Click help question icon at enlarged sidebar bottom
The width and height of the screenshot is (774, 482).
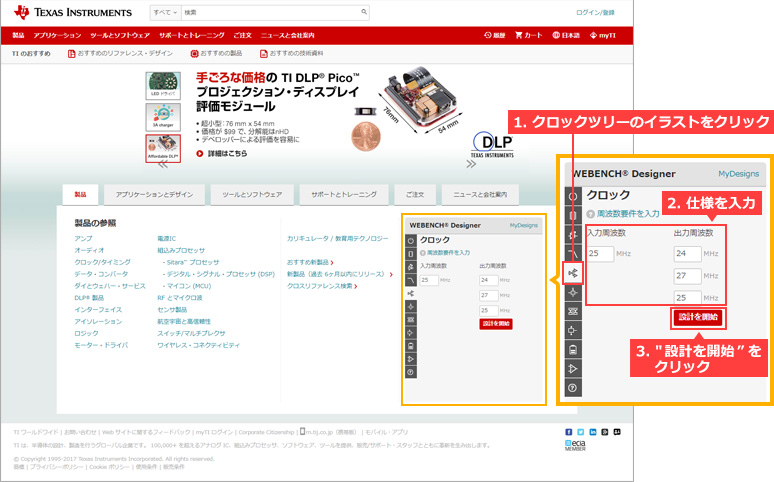[573, 388]
